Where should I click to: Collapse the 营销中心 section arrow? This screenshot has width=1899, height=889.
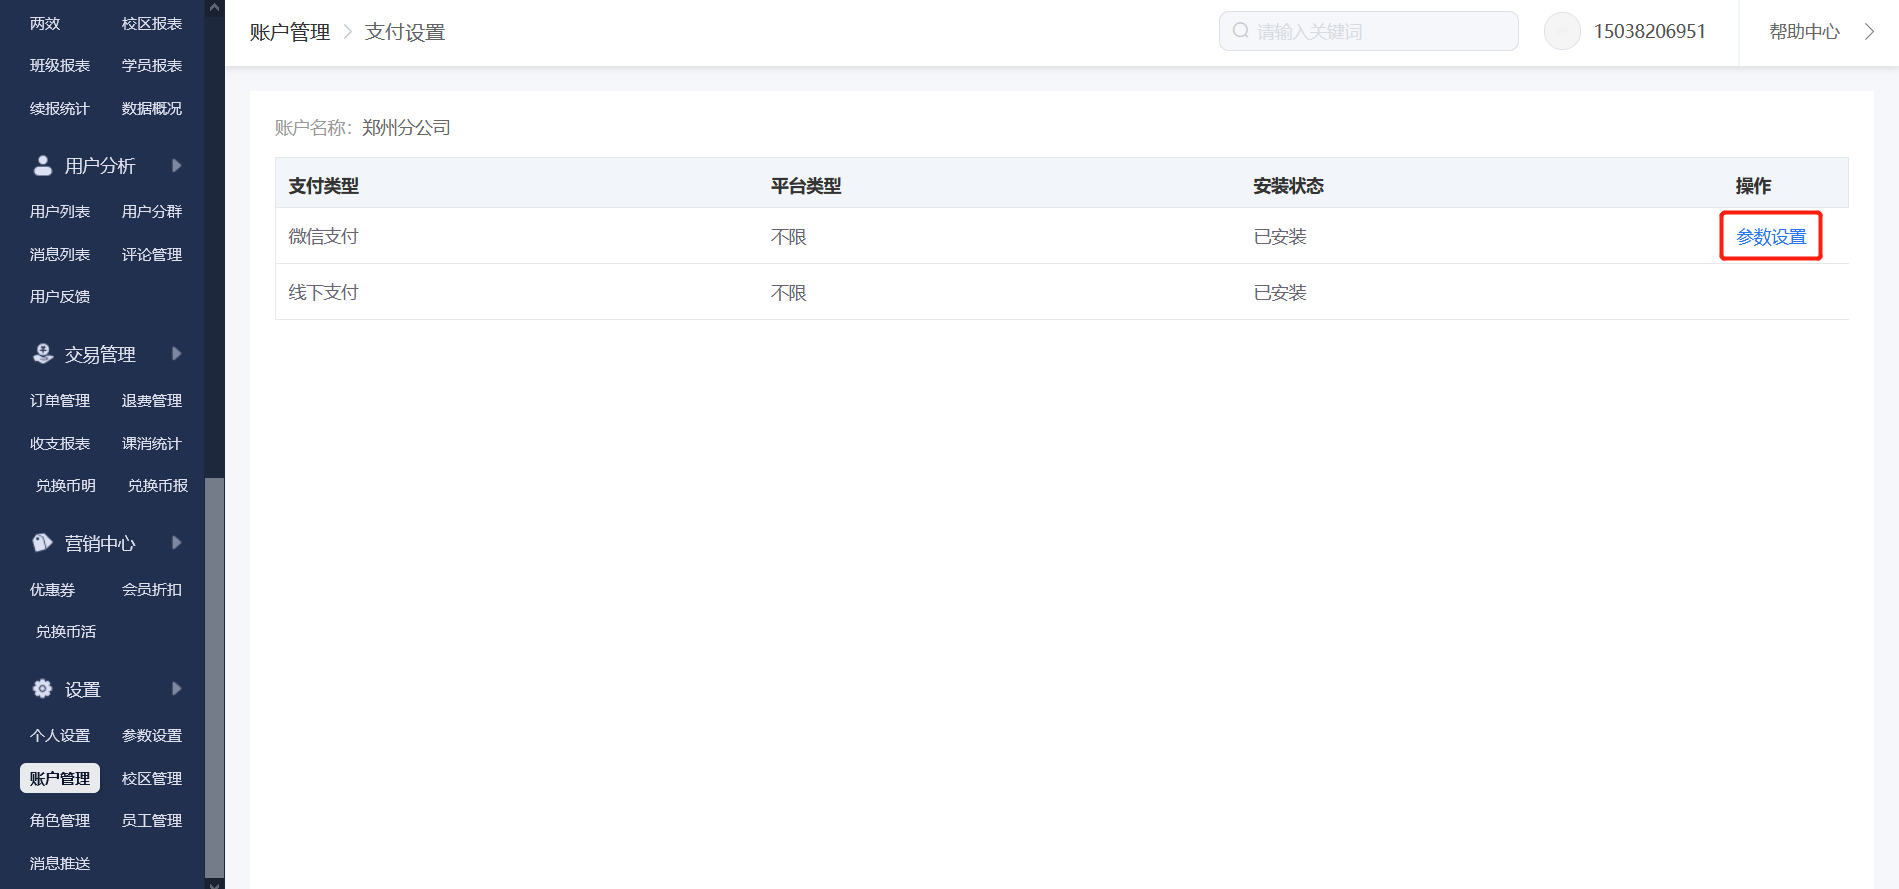[x=177, y=543]
